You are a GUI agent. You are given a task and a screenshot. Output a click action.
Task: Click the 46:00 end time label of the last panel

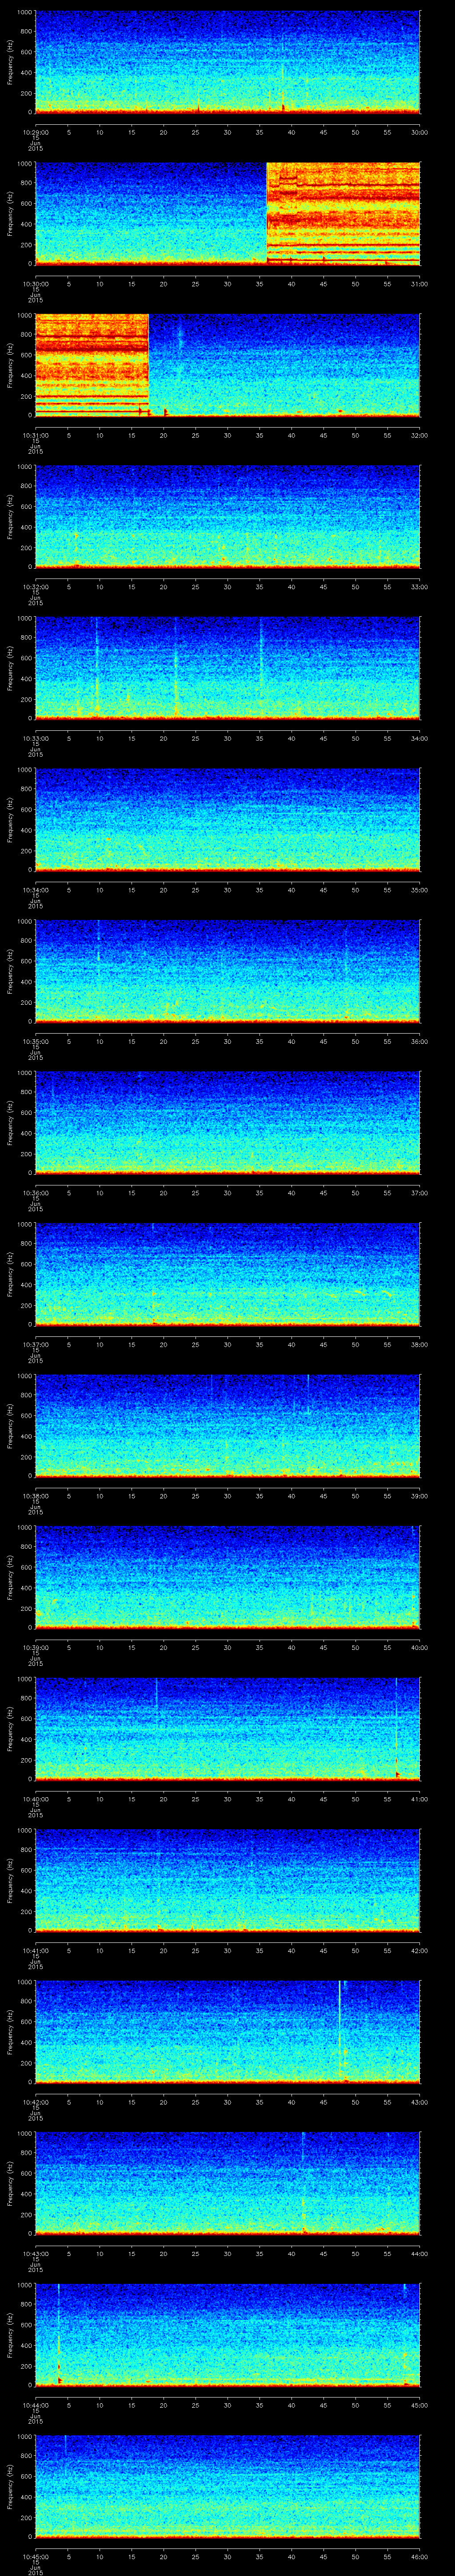pyautogui.click(x=420, y=2556)
